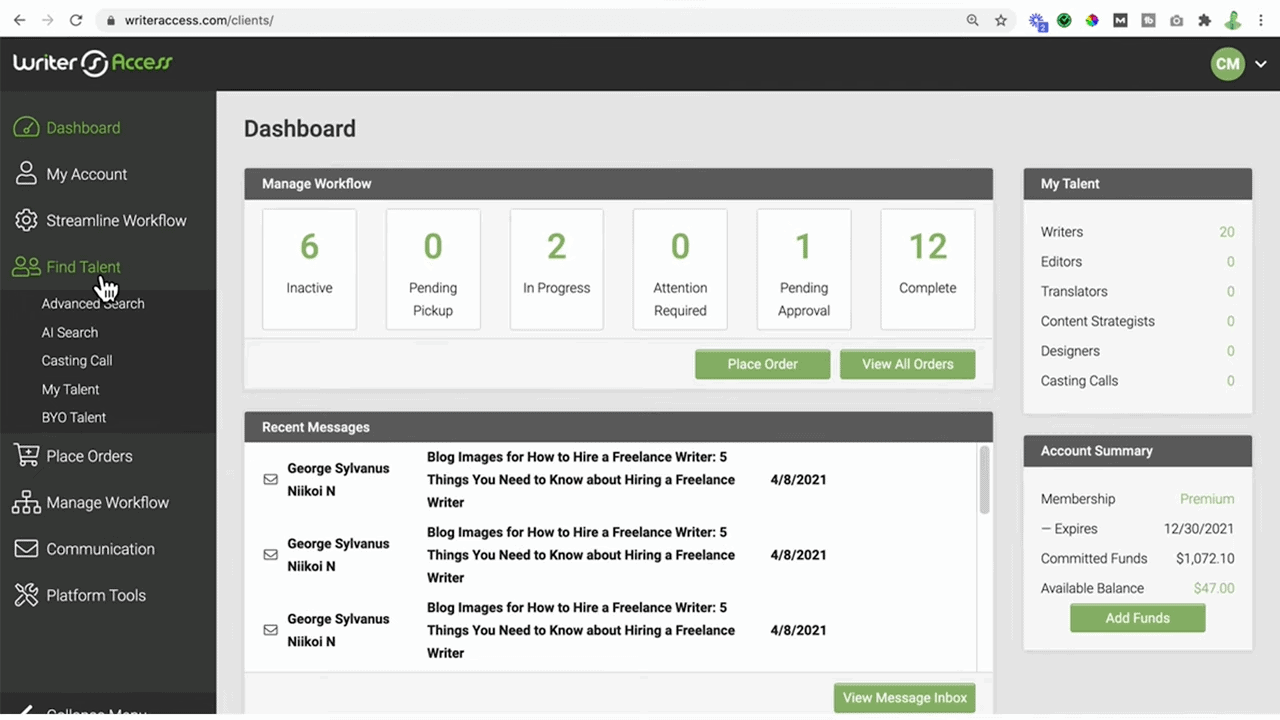1280x720 pixels.
Task: Open the 0 Pending Pickup card
Action: [433, 269]
